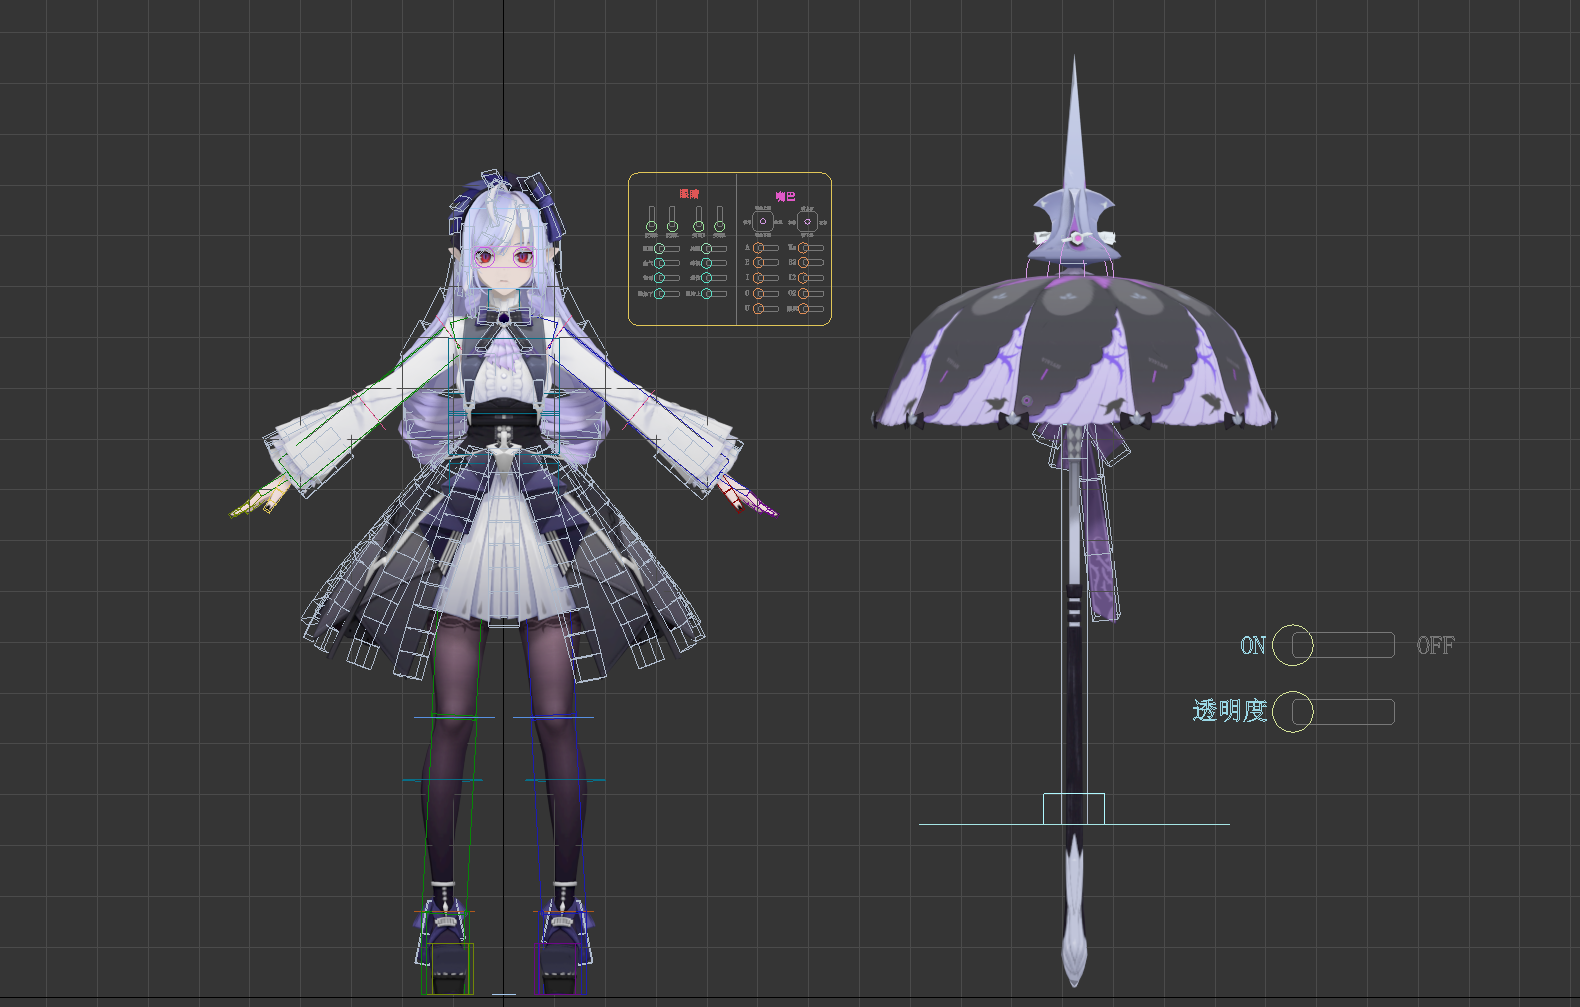Select the left mouth joystick control
Screen dimensions: 1580x1007
[763, 221]
